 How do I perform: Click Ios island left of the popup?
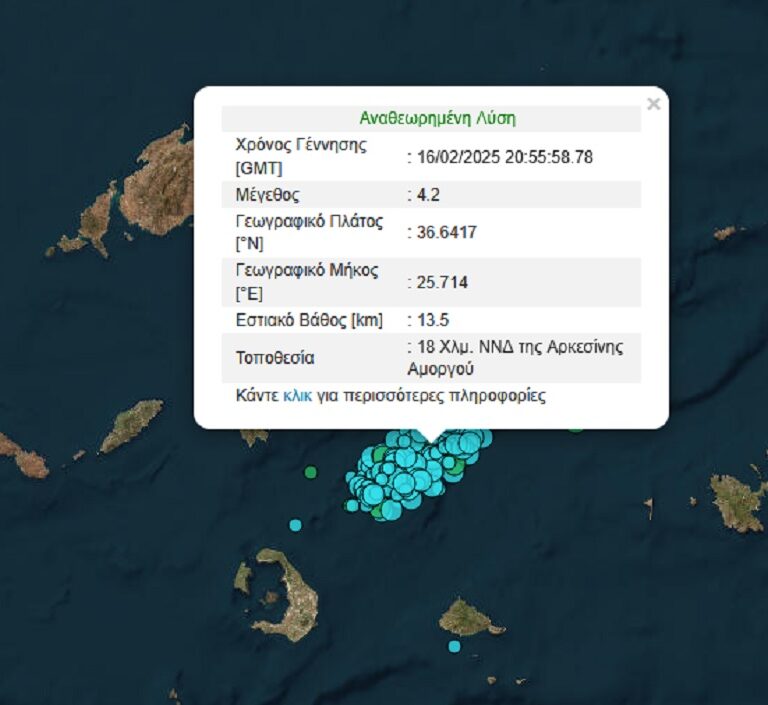pos(131,426)
